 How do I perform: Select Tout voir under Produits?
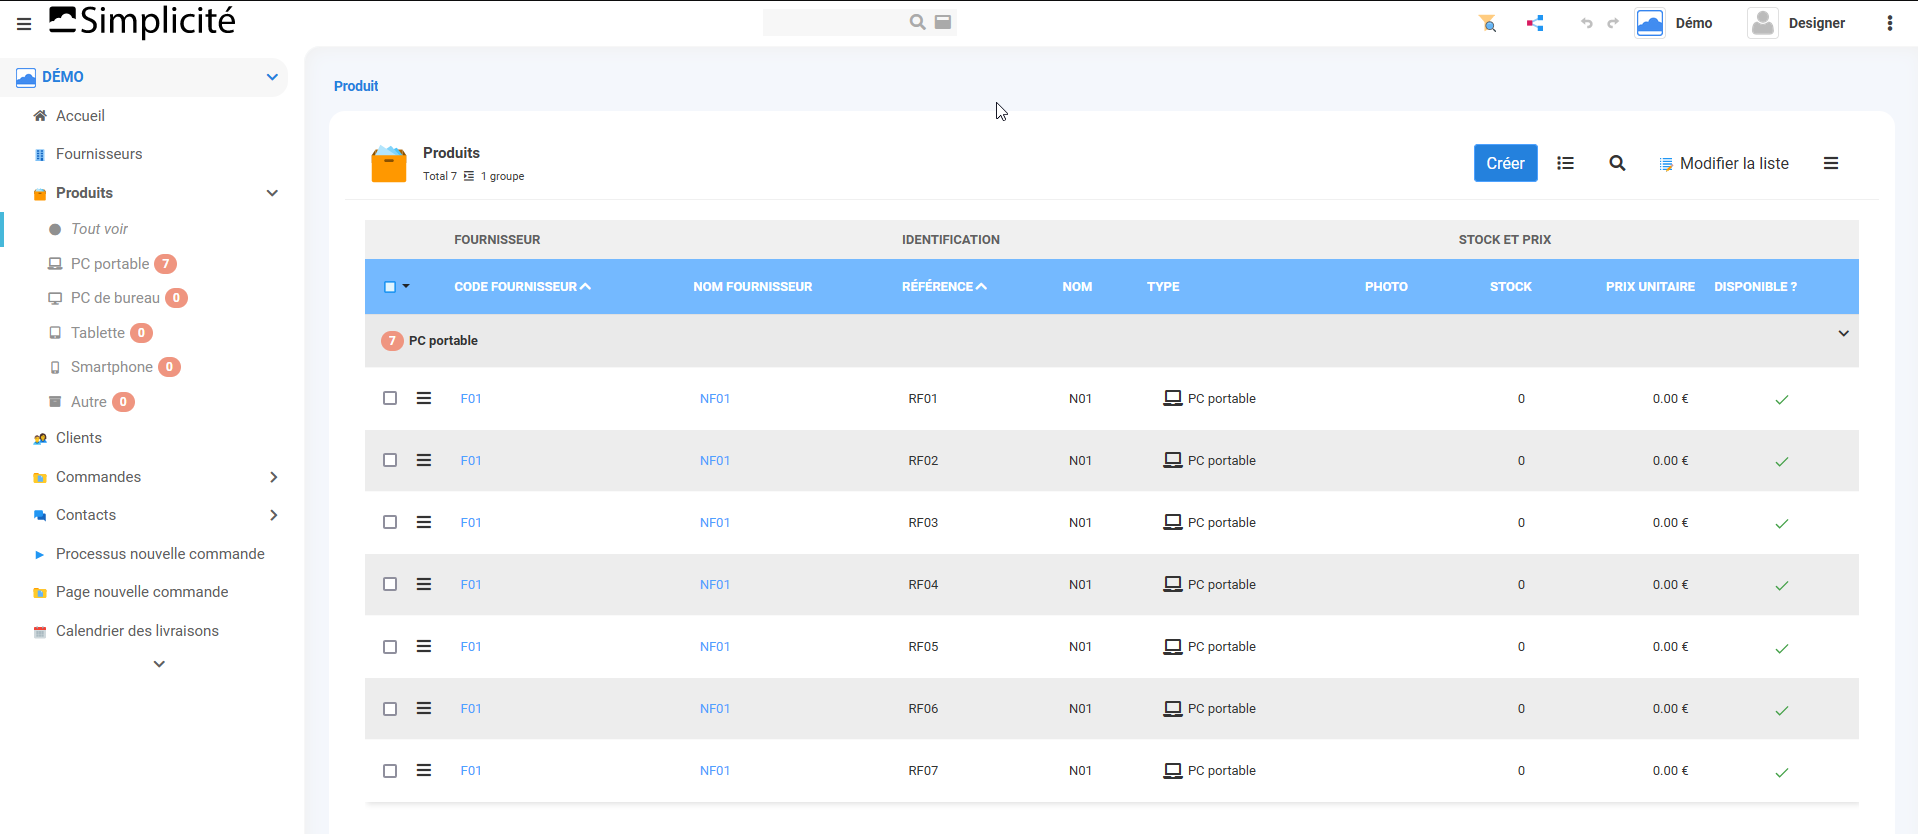point(99,229)
